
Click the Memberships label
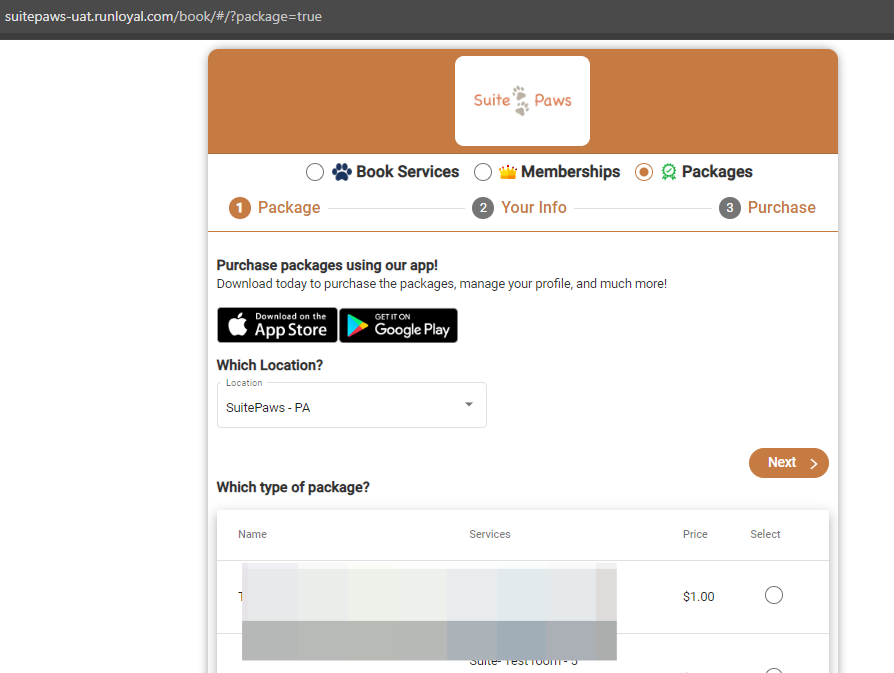(x=571, y=172)
